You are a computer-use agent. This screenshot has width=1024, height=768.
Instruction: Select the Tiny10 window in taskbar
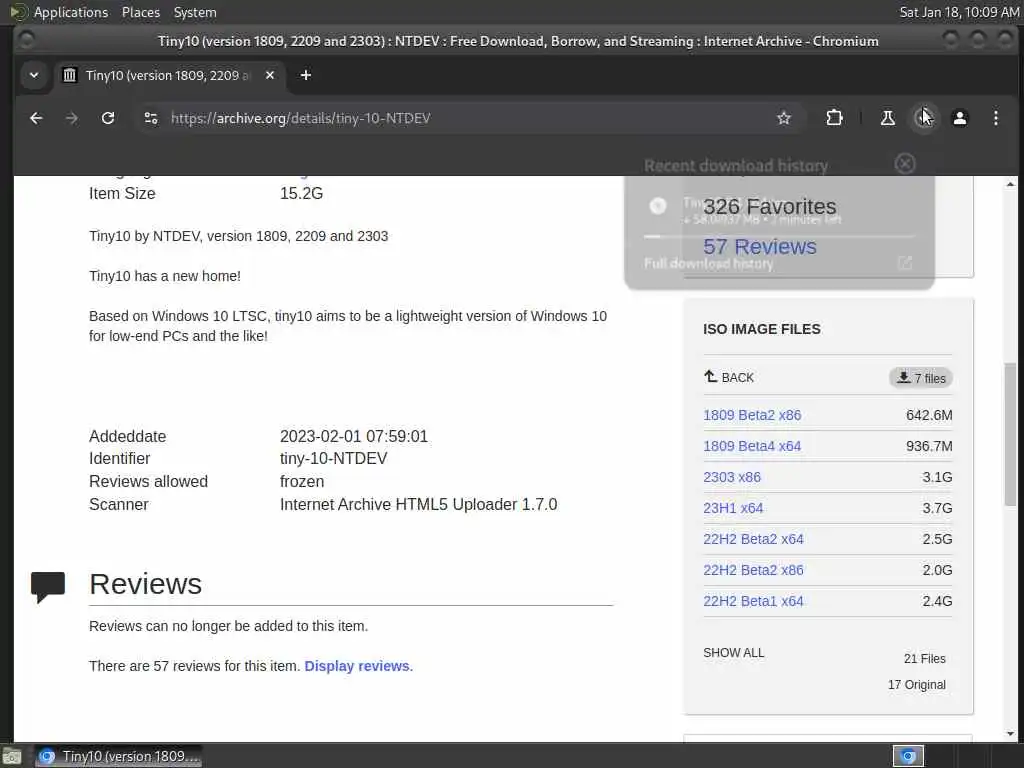coord(118,756)
